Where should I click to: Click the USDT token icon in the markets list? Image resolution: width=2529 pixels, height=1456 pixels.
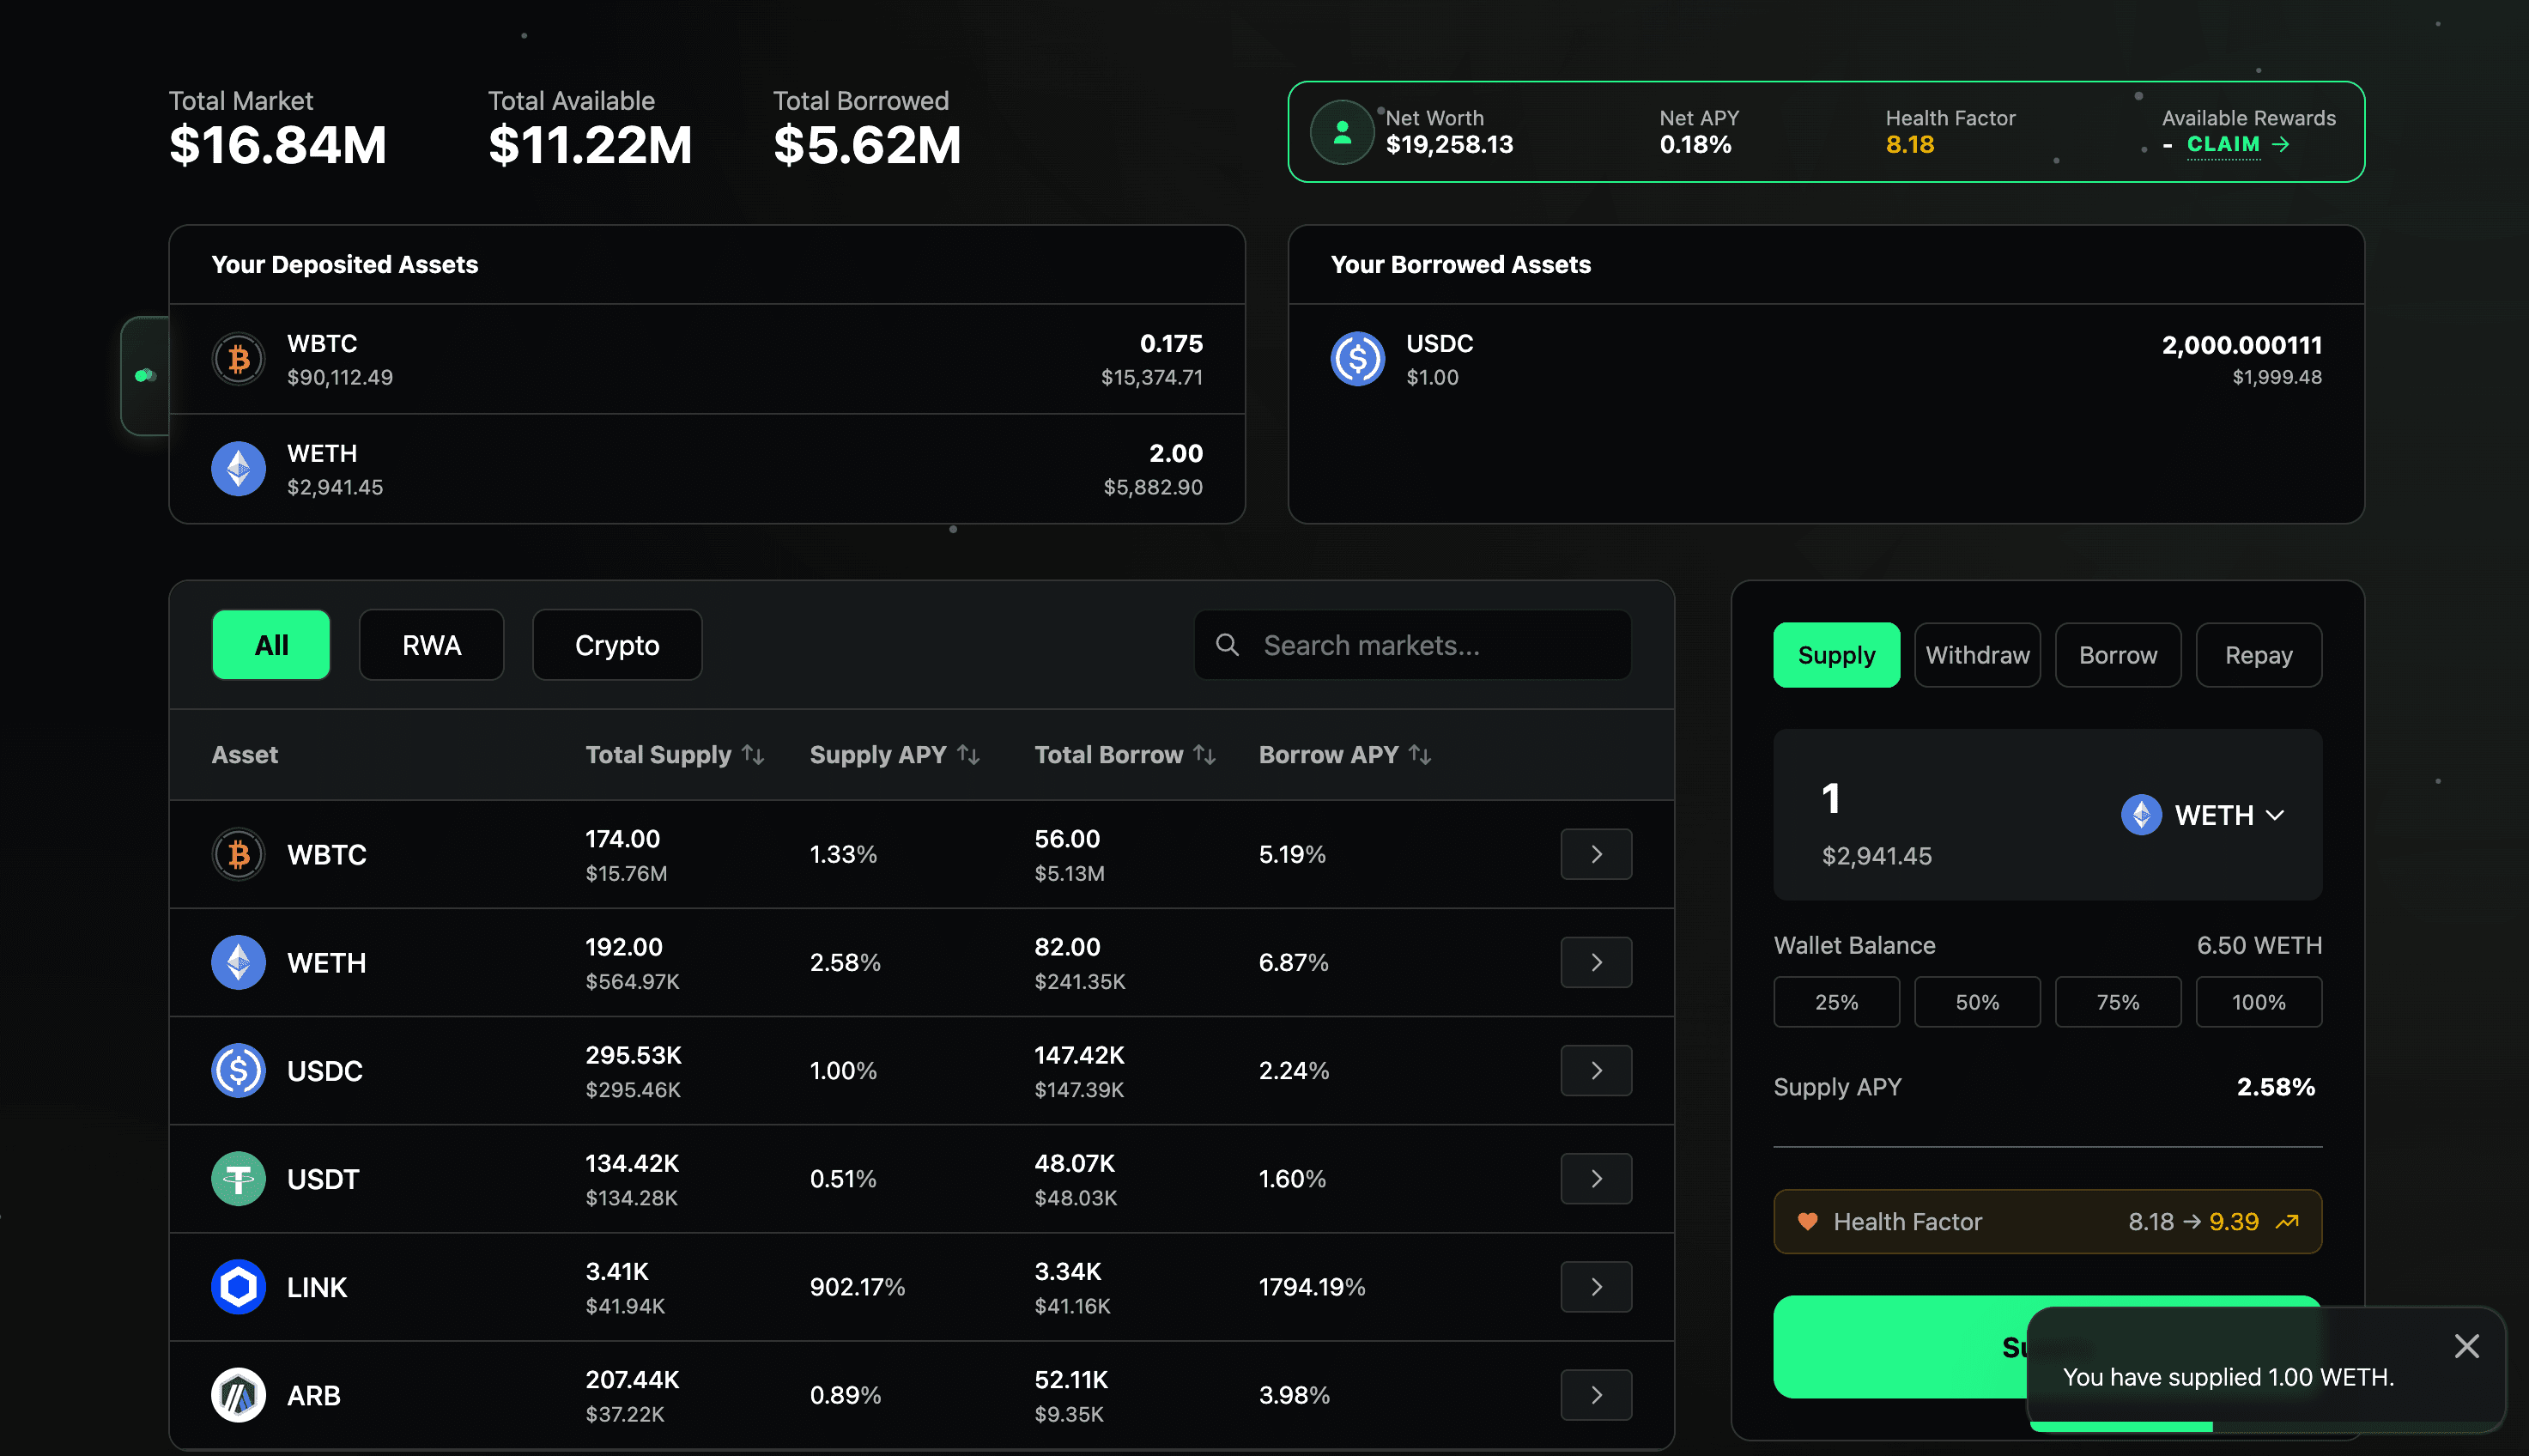point(238,1179)
